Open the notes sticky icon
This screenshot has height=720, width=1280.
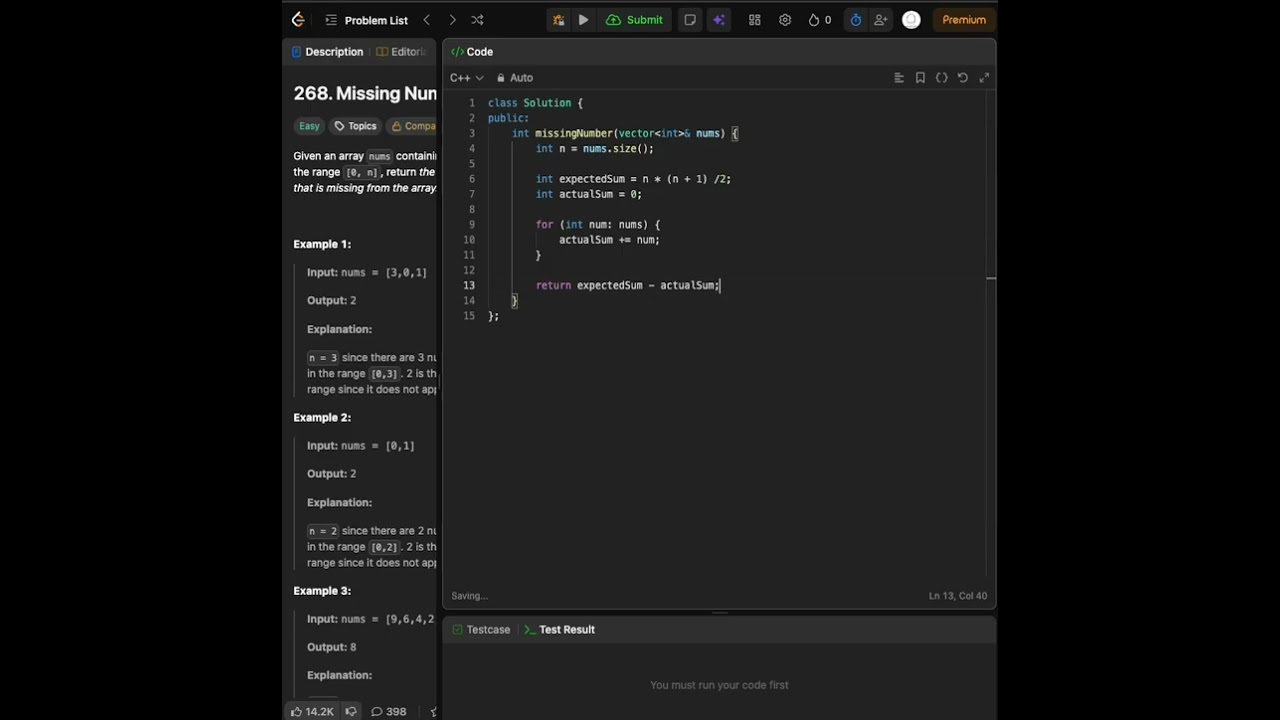[690, 20]
